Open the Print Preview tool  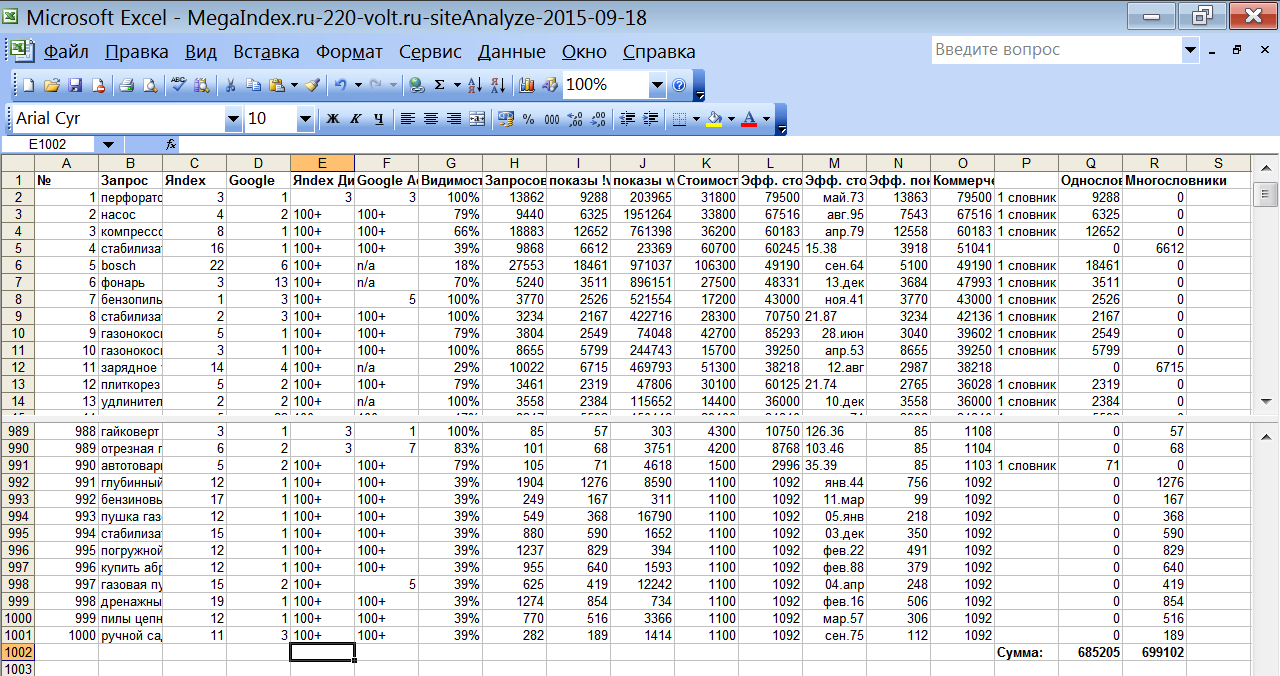click(x=150, y=86)
